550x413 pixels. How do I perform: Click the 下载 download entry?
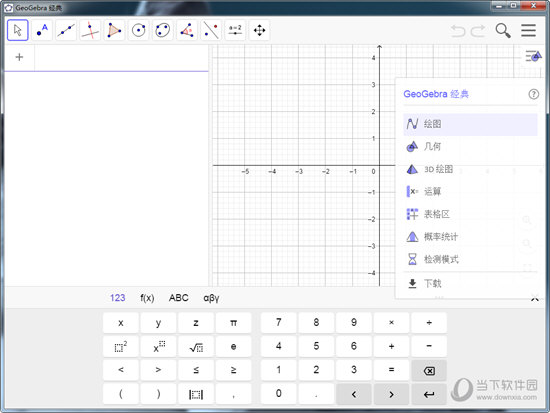click(x=470, y=283)
